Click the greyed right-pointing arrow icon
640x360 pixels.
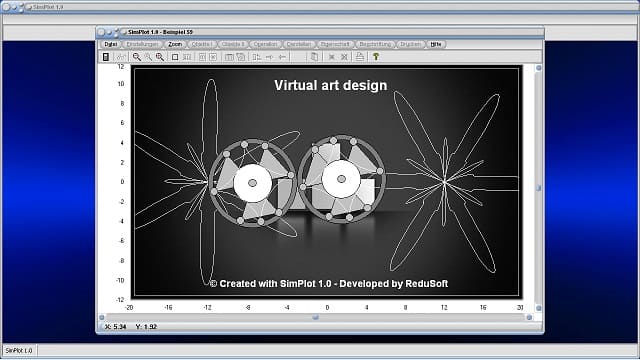269,57
